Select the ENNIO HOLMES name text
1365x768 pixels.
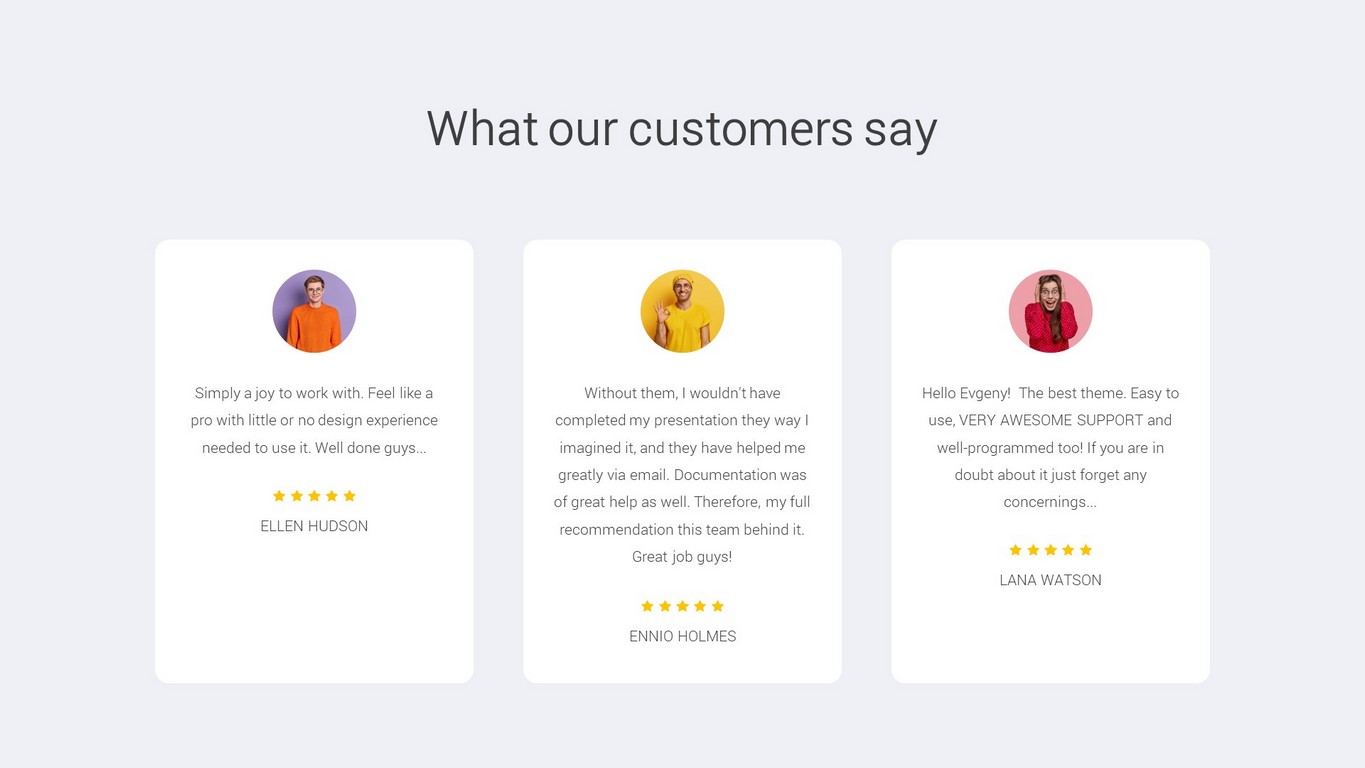pyautogui.click(x=682, y=636)
